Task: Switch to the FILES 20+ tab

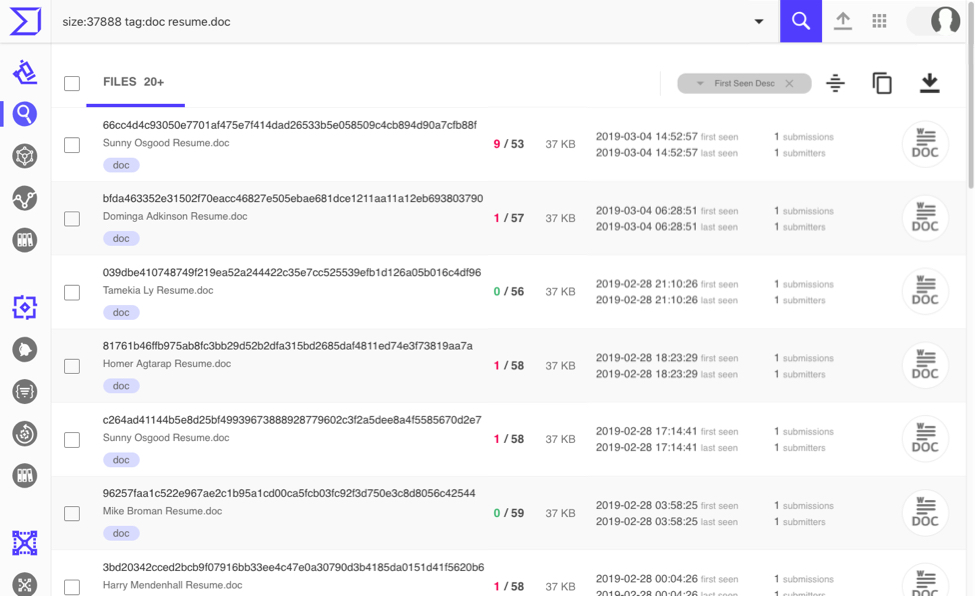Action: click(134, 82)
